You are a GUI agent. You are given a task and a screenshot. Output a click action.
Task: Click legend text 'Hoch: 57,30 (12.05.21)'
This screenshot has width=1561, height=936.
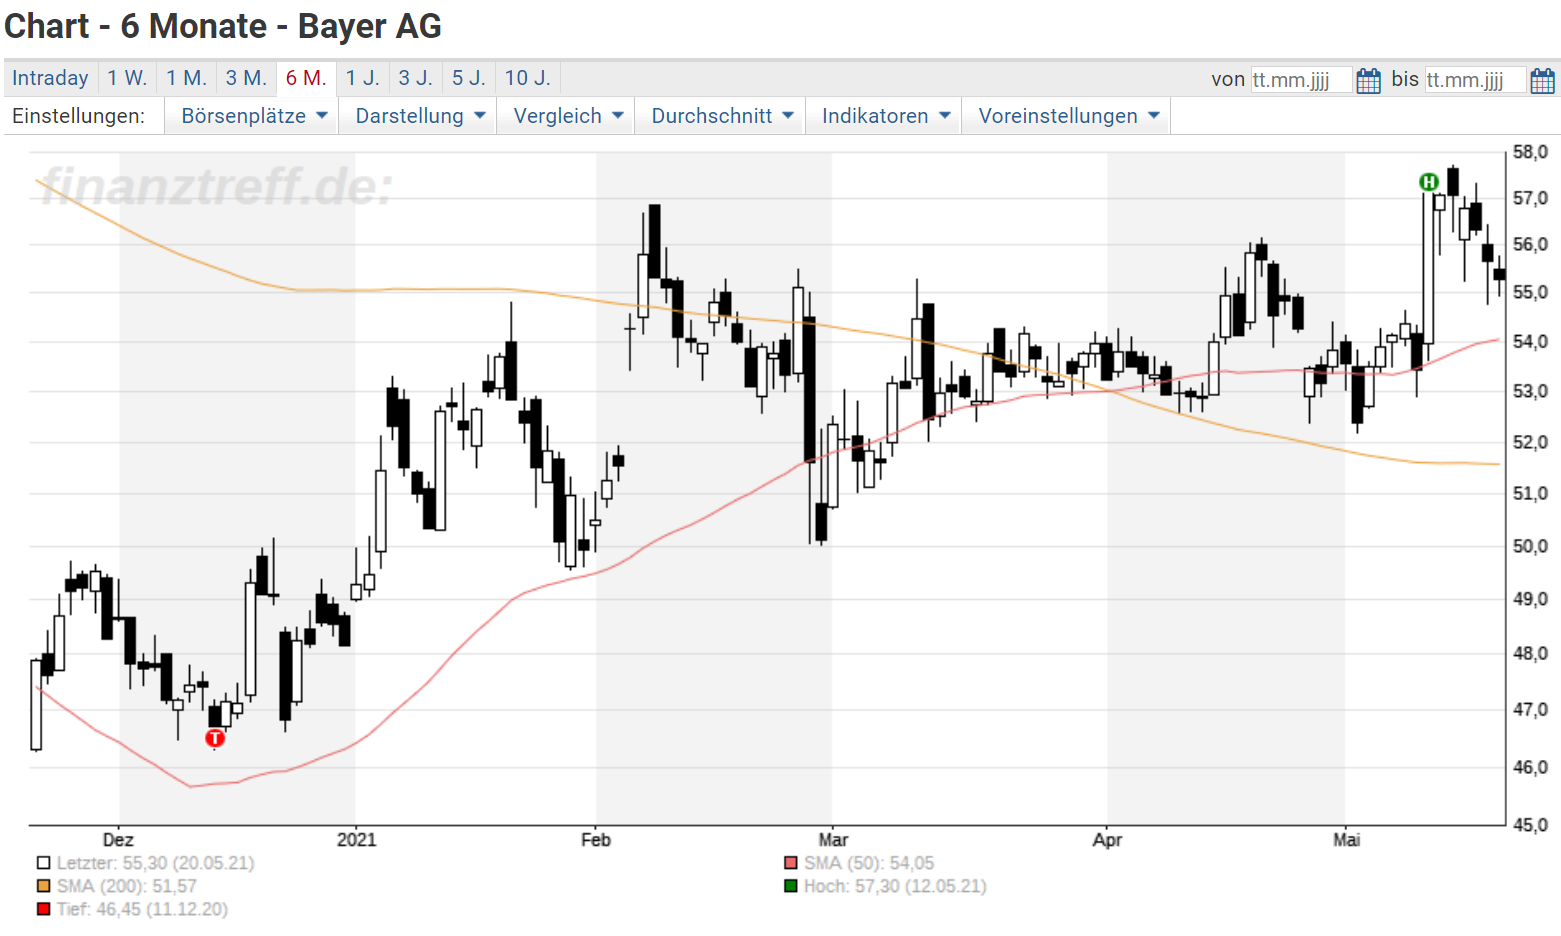[895, 886]
